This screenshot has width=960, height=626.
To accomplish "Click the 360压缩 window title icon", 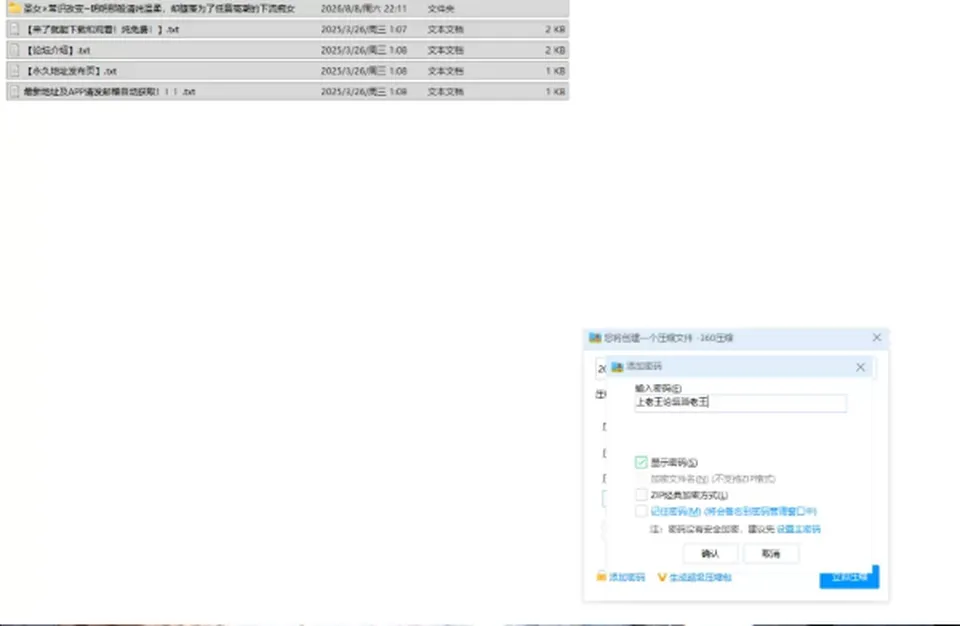I will tap(594, 338).
